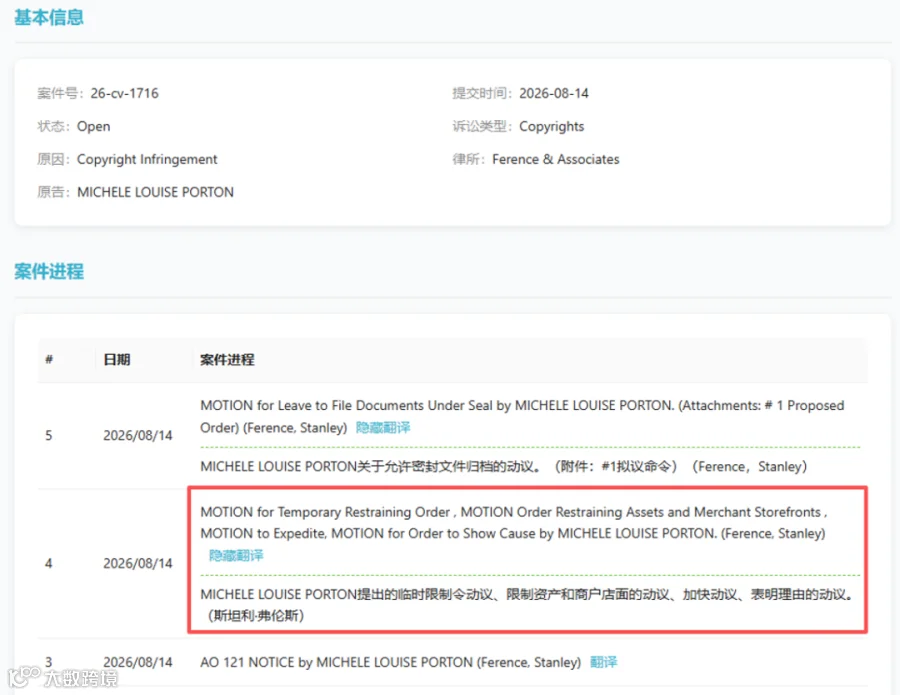Select the row number 5 cell
Image resolution: width=900 pixels, height=695 pixels.
coord(49,435)
